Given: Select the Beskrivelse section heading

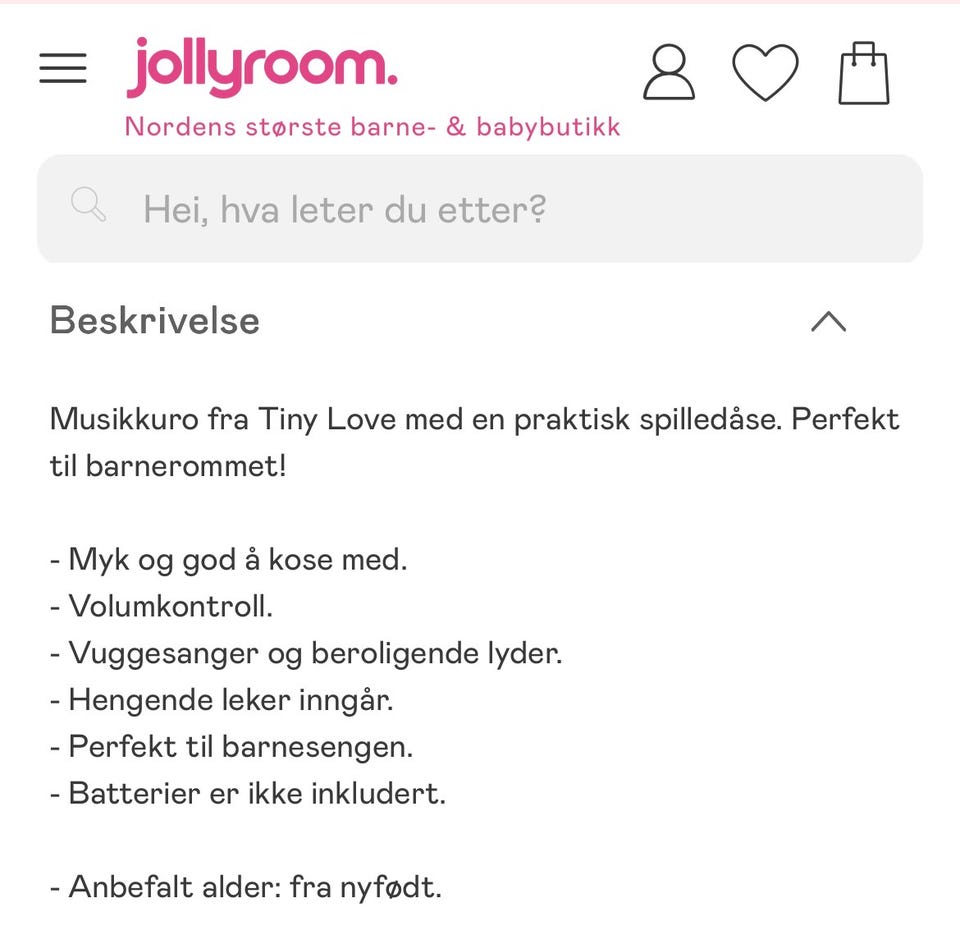Looking at the screenshot, I should pyautogui.click(x=154, y=320).
